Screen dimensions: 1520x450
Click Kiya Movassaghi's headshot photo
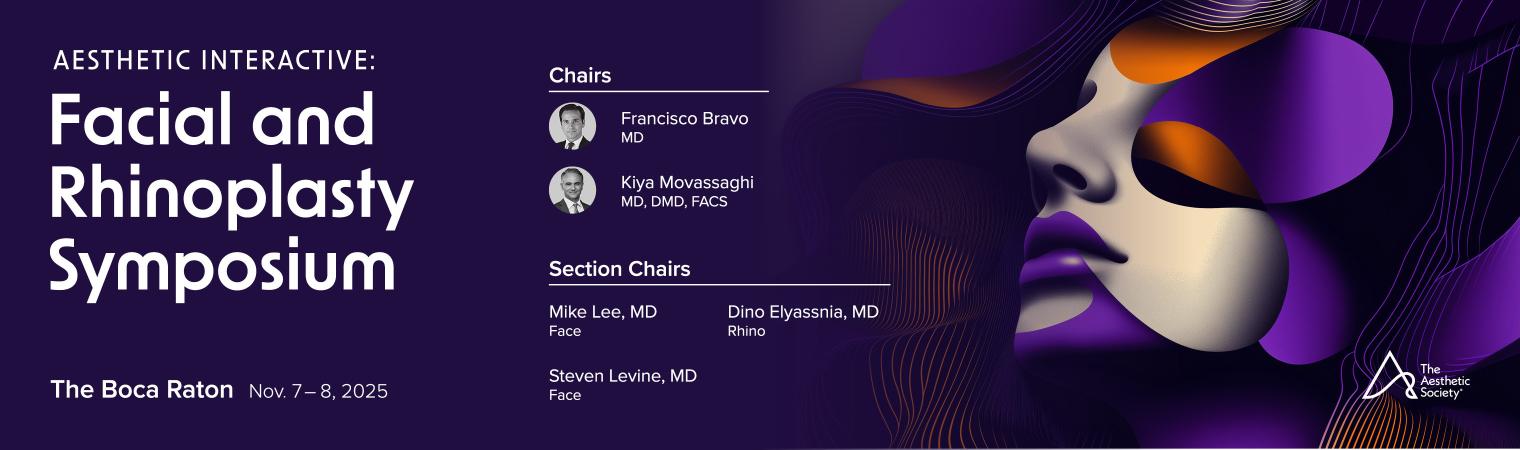coord(573,190)
